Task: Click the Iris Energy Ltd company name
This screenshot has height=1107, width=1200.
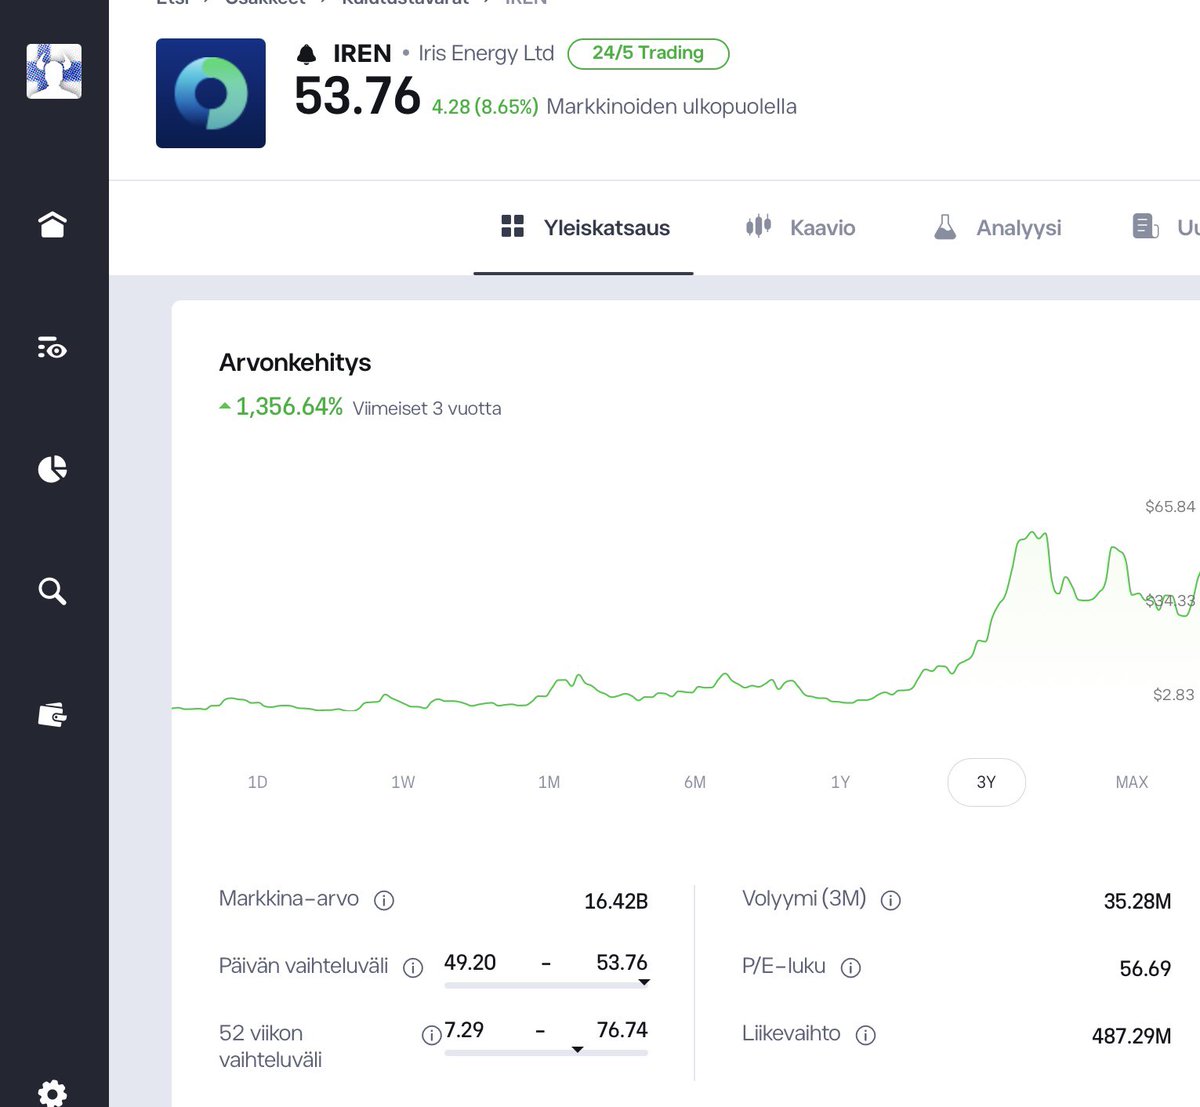Action: click(x=486, y=53)
